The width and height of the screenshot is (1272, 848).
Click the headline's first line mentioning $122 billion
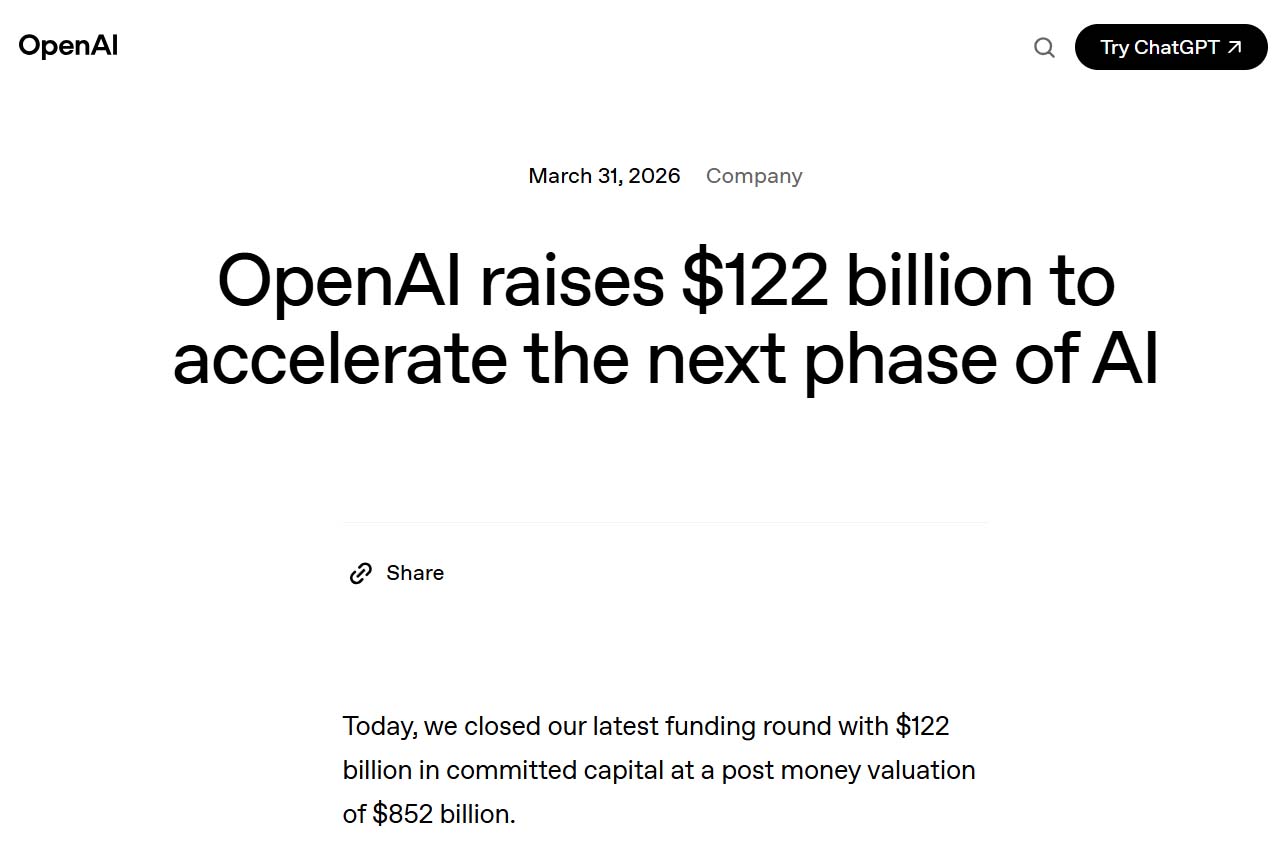(665, 280)
